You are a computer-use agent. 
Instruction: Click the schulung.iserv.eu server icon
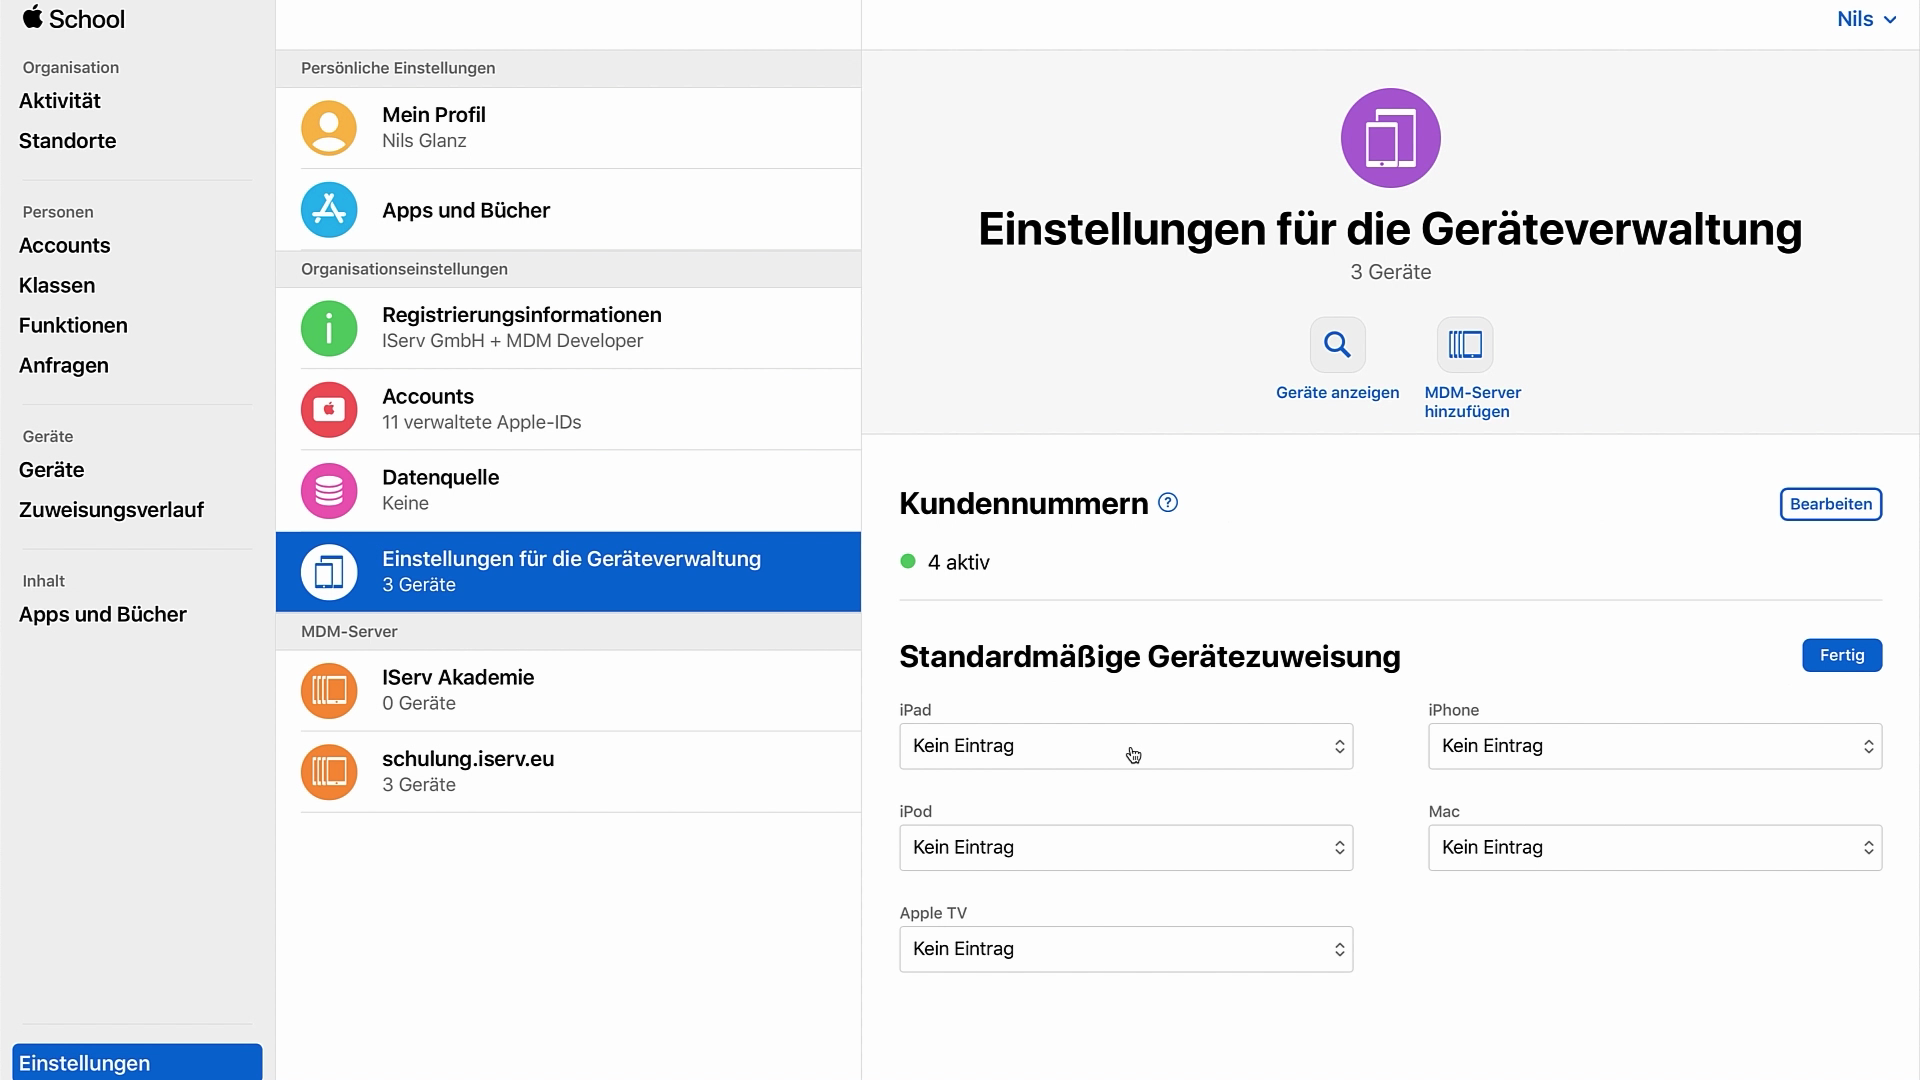(x=328, y=771)
